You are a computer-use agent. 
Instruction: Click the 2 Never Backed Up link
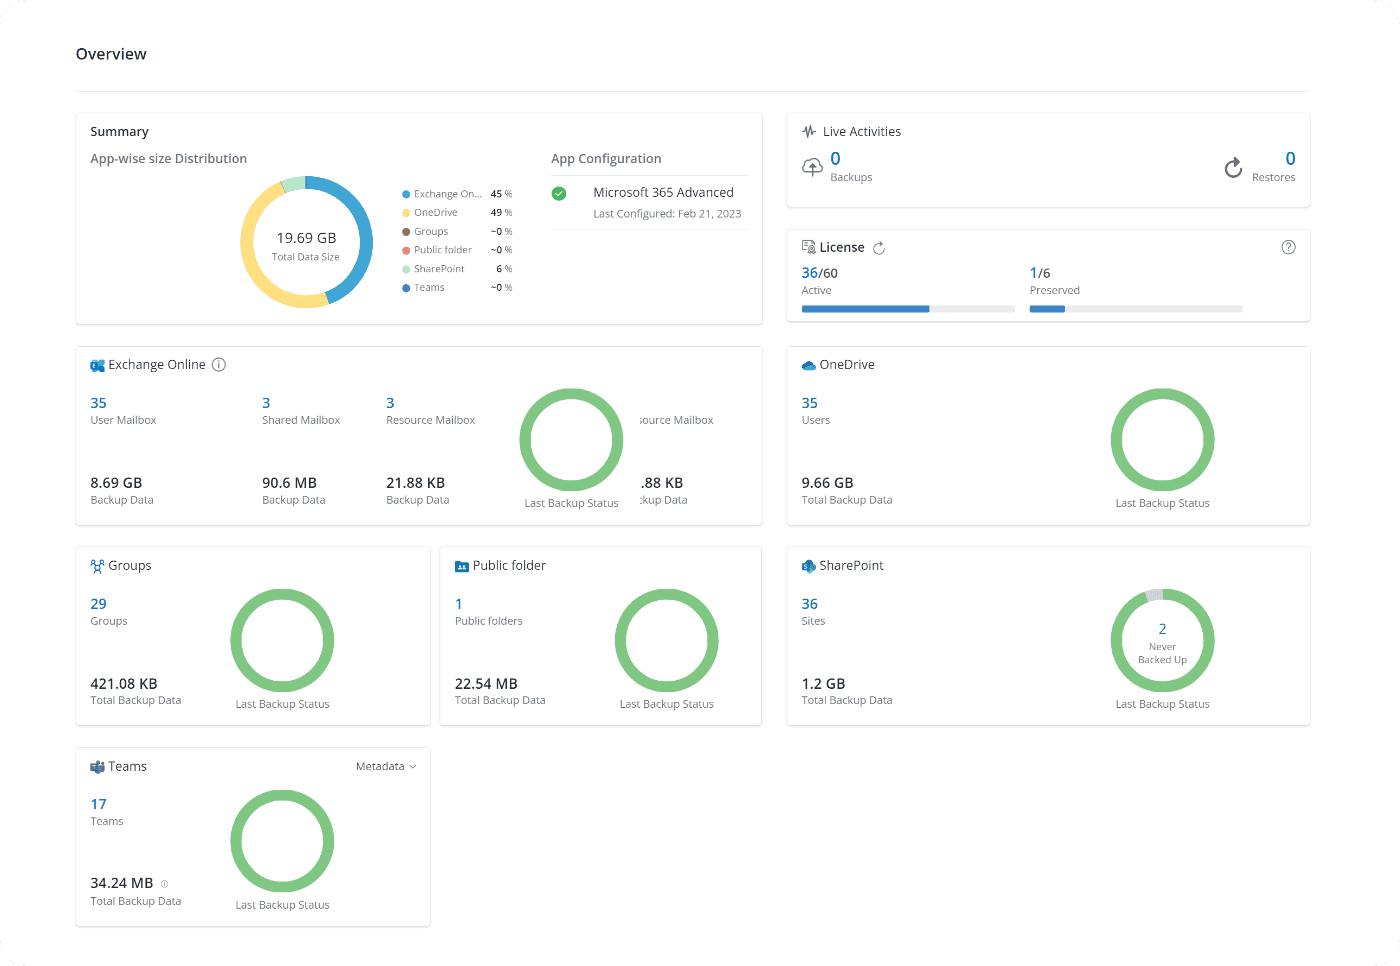(x=1162, y=629)
